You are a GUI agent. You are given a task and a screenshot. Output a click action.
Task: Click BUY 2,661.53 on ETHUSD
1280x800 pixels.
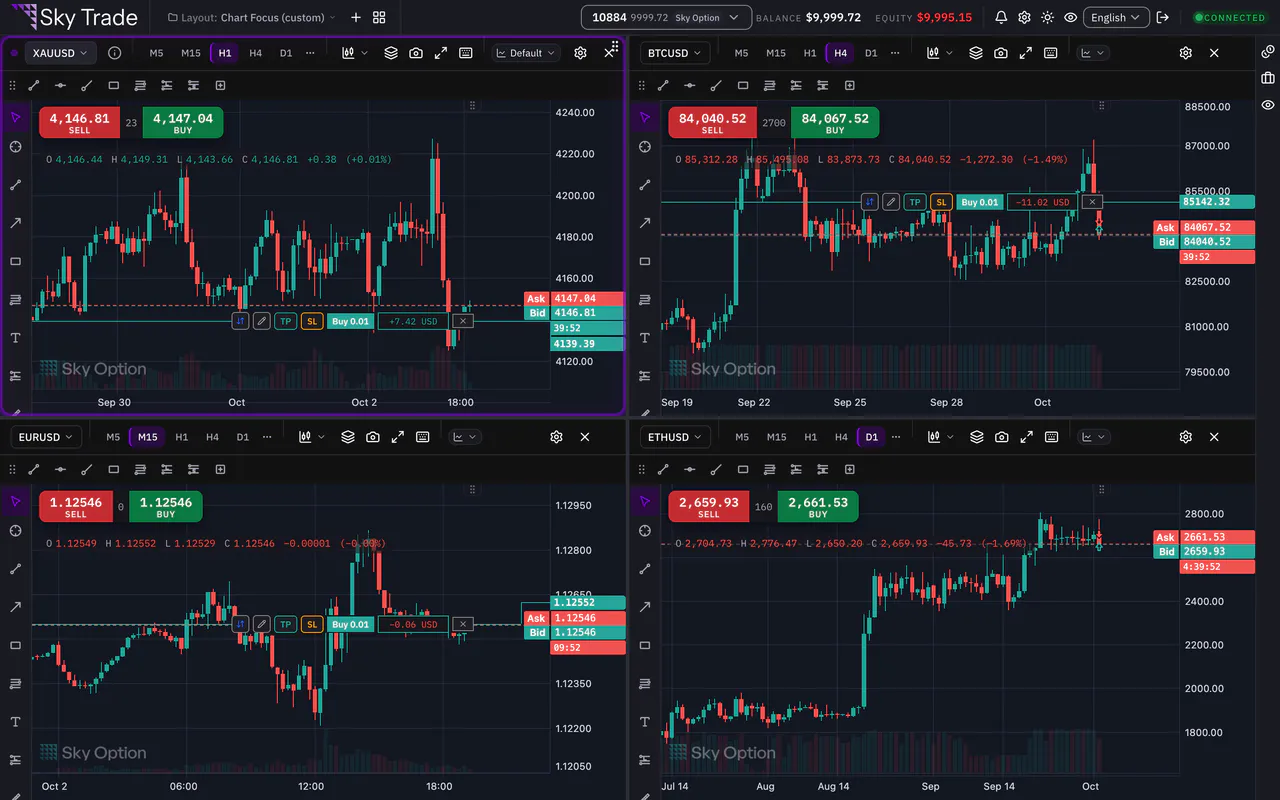818,507
